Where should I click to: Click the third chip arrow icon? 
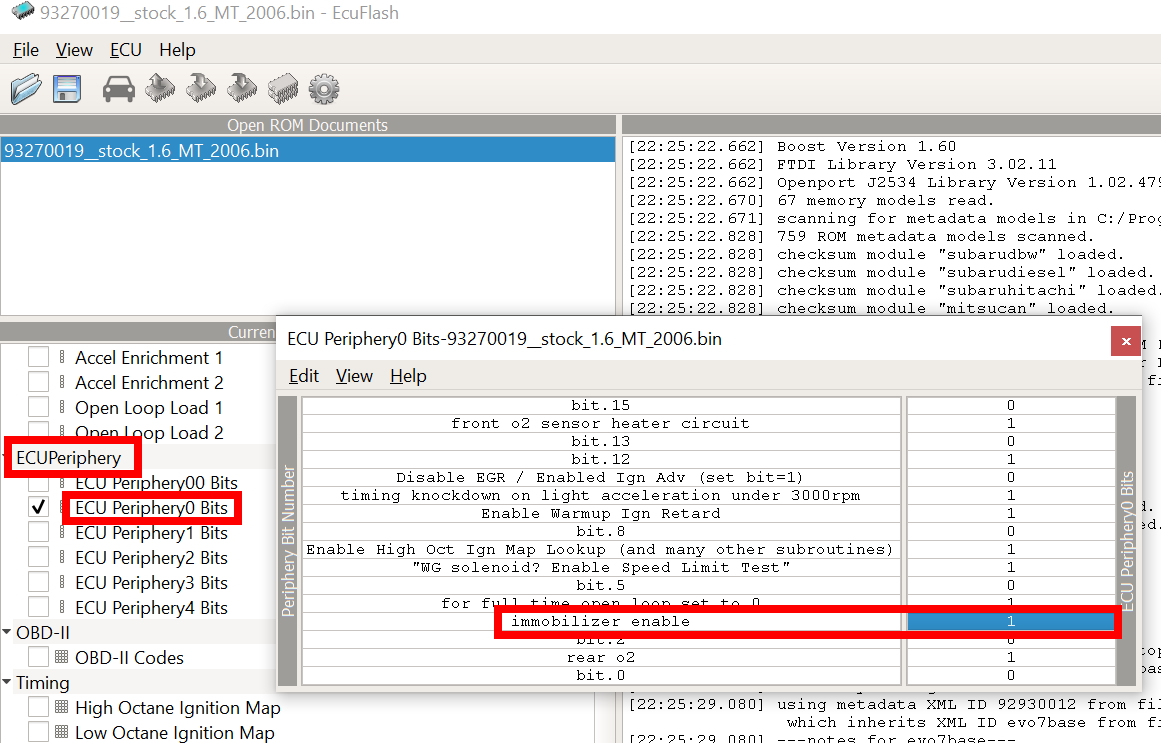[x=241, y=88]
